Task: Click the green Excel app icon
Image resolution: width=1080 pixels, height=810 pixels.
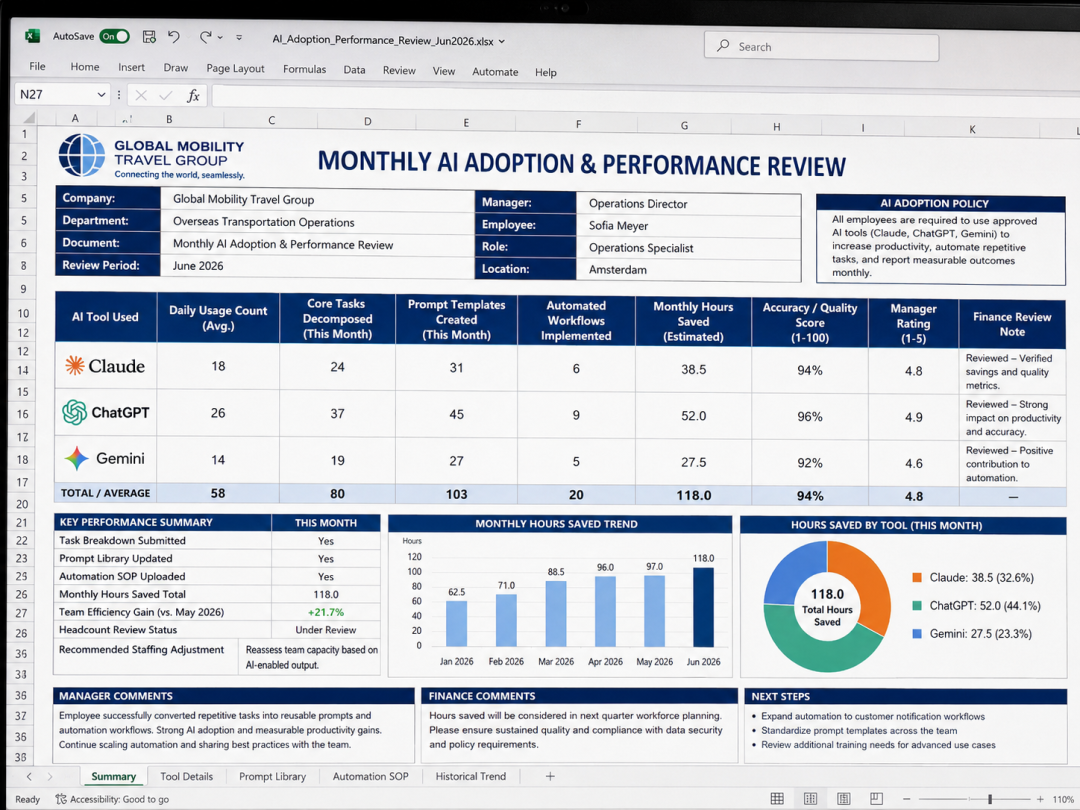Action: pyautogui.click(x=32, y=36)
